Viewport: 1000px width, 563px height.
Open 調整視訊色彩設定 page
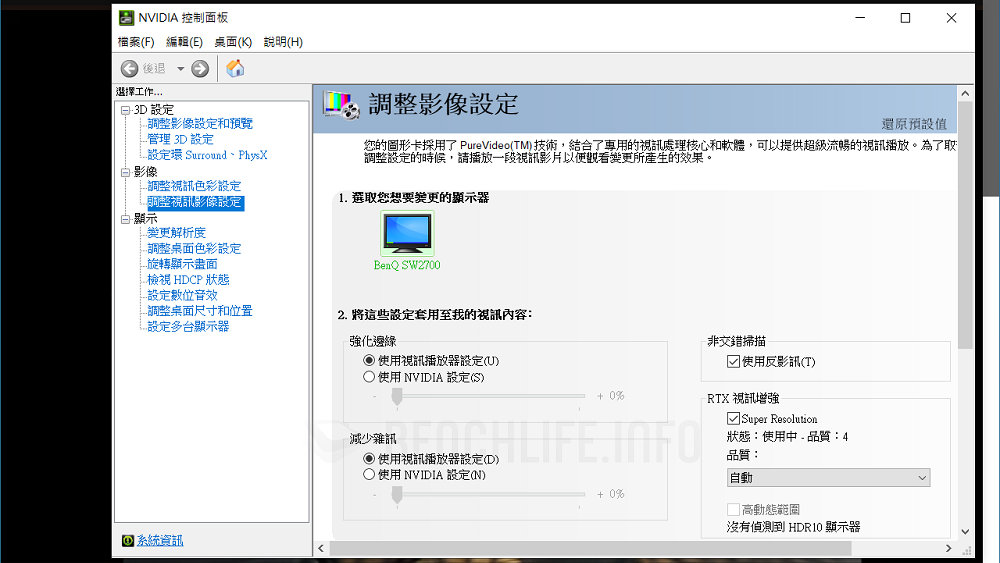[195, 186]
